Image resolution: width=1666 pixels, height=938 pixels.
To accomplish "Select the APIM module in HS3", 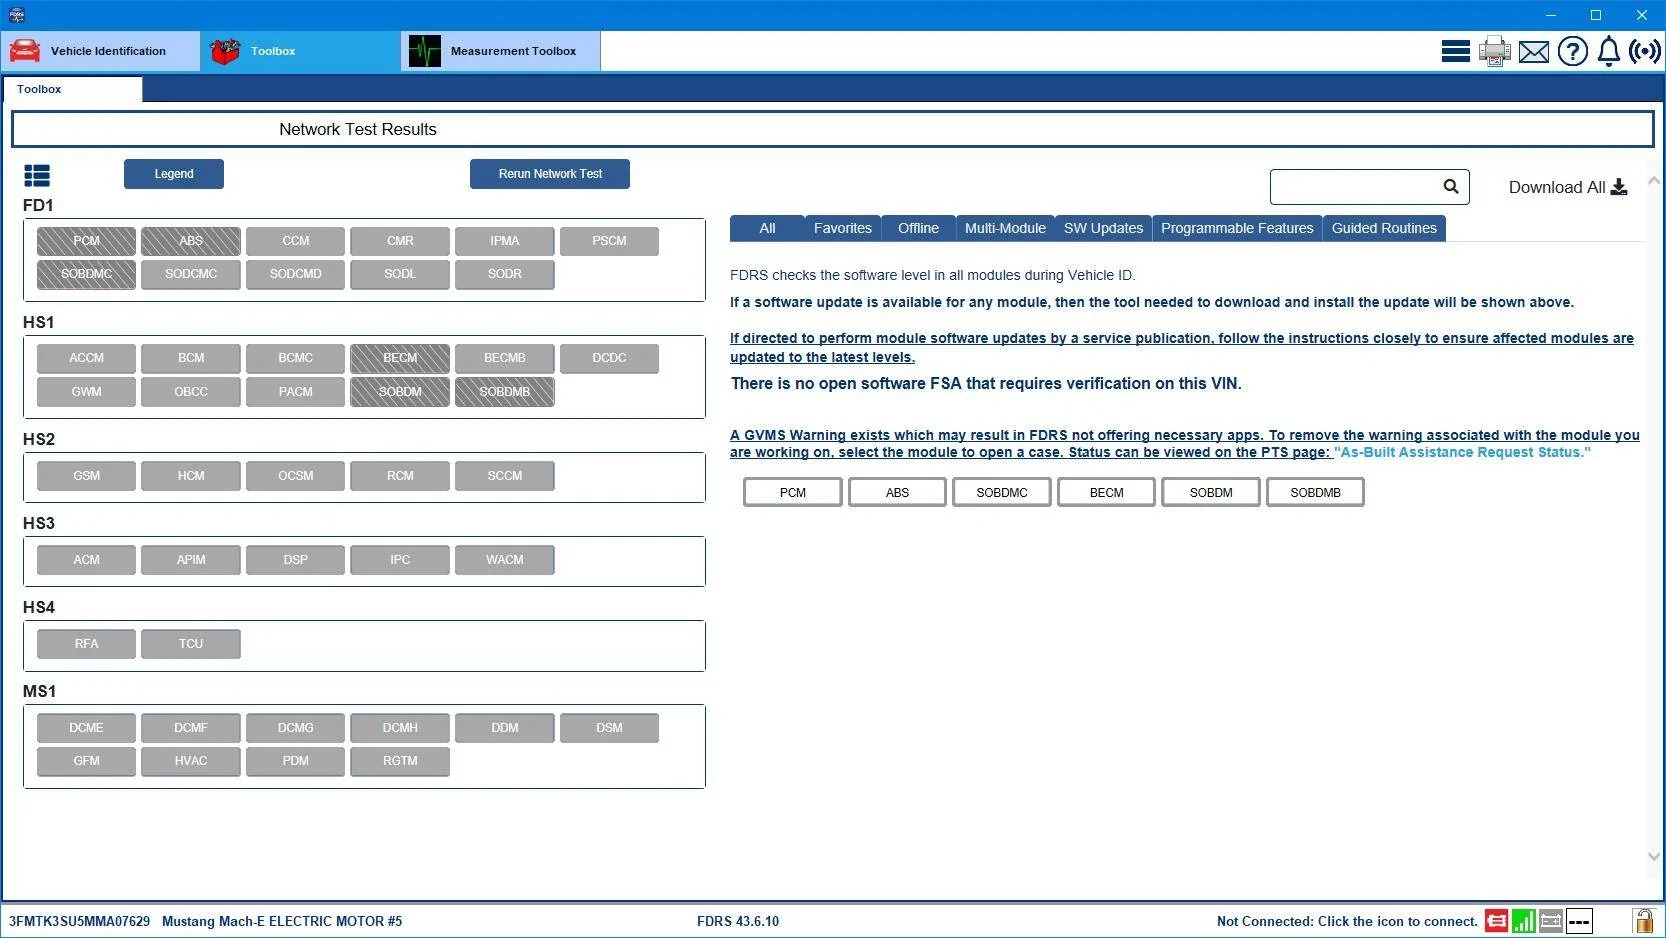I will pyautogui.click(x=191, y=560).
